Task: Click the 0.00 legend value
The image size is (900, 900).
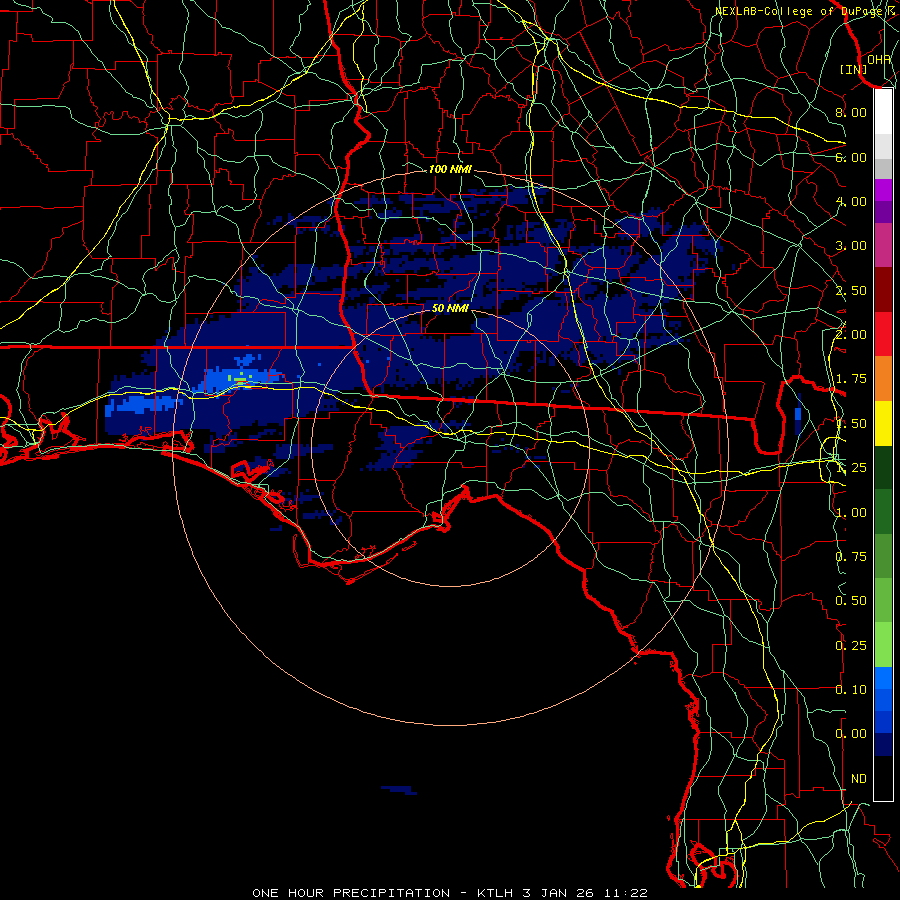Action: 851,734
